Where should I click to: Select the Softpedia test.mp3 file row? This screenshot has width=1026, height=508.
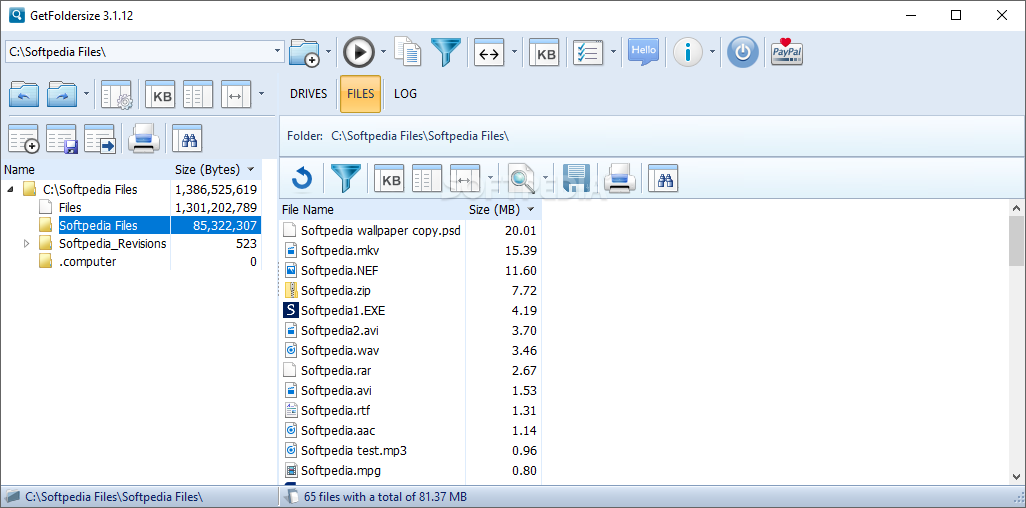410,450
